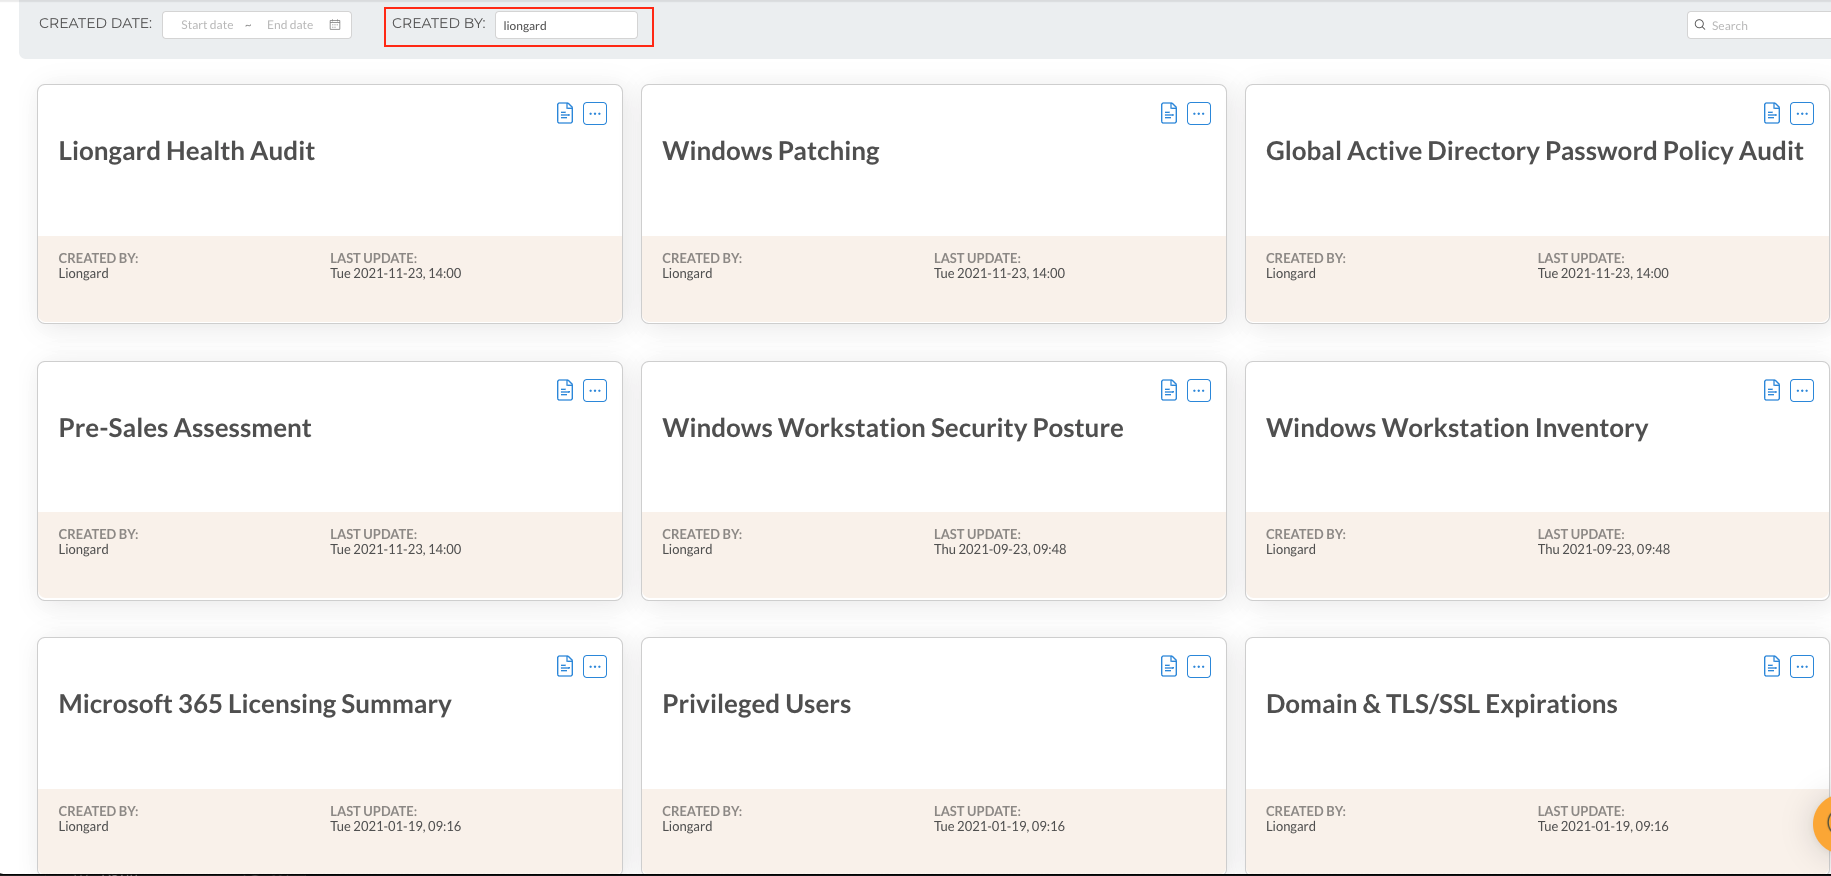
Task: Click document icon on Windows Workstation Inventory card
Action: [x=1772, y=390]
